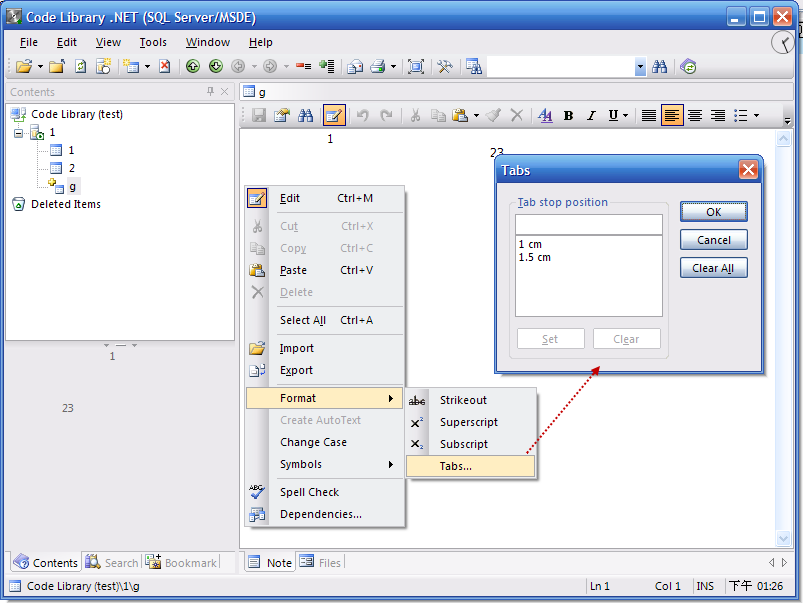Switch to the Search tab

pyautogui.click(x=112, y=563)
